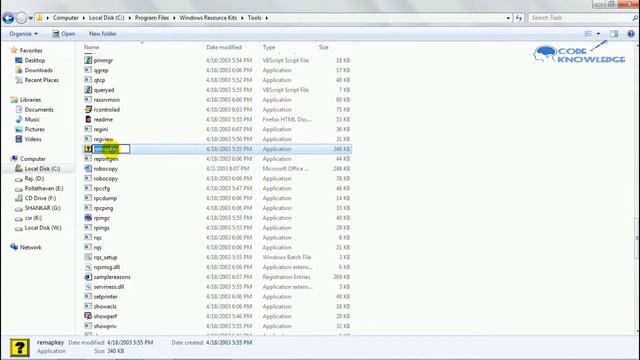640x360 pixels.
Task: Open the Videos library
Action: [x=33, y=139]
